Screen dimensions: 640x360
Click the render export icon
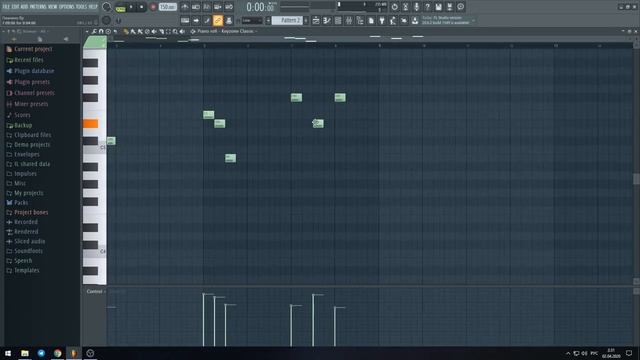449,7
